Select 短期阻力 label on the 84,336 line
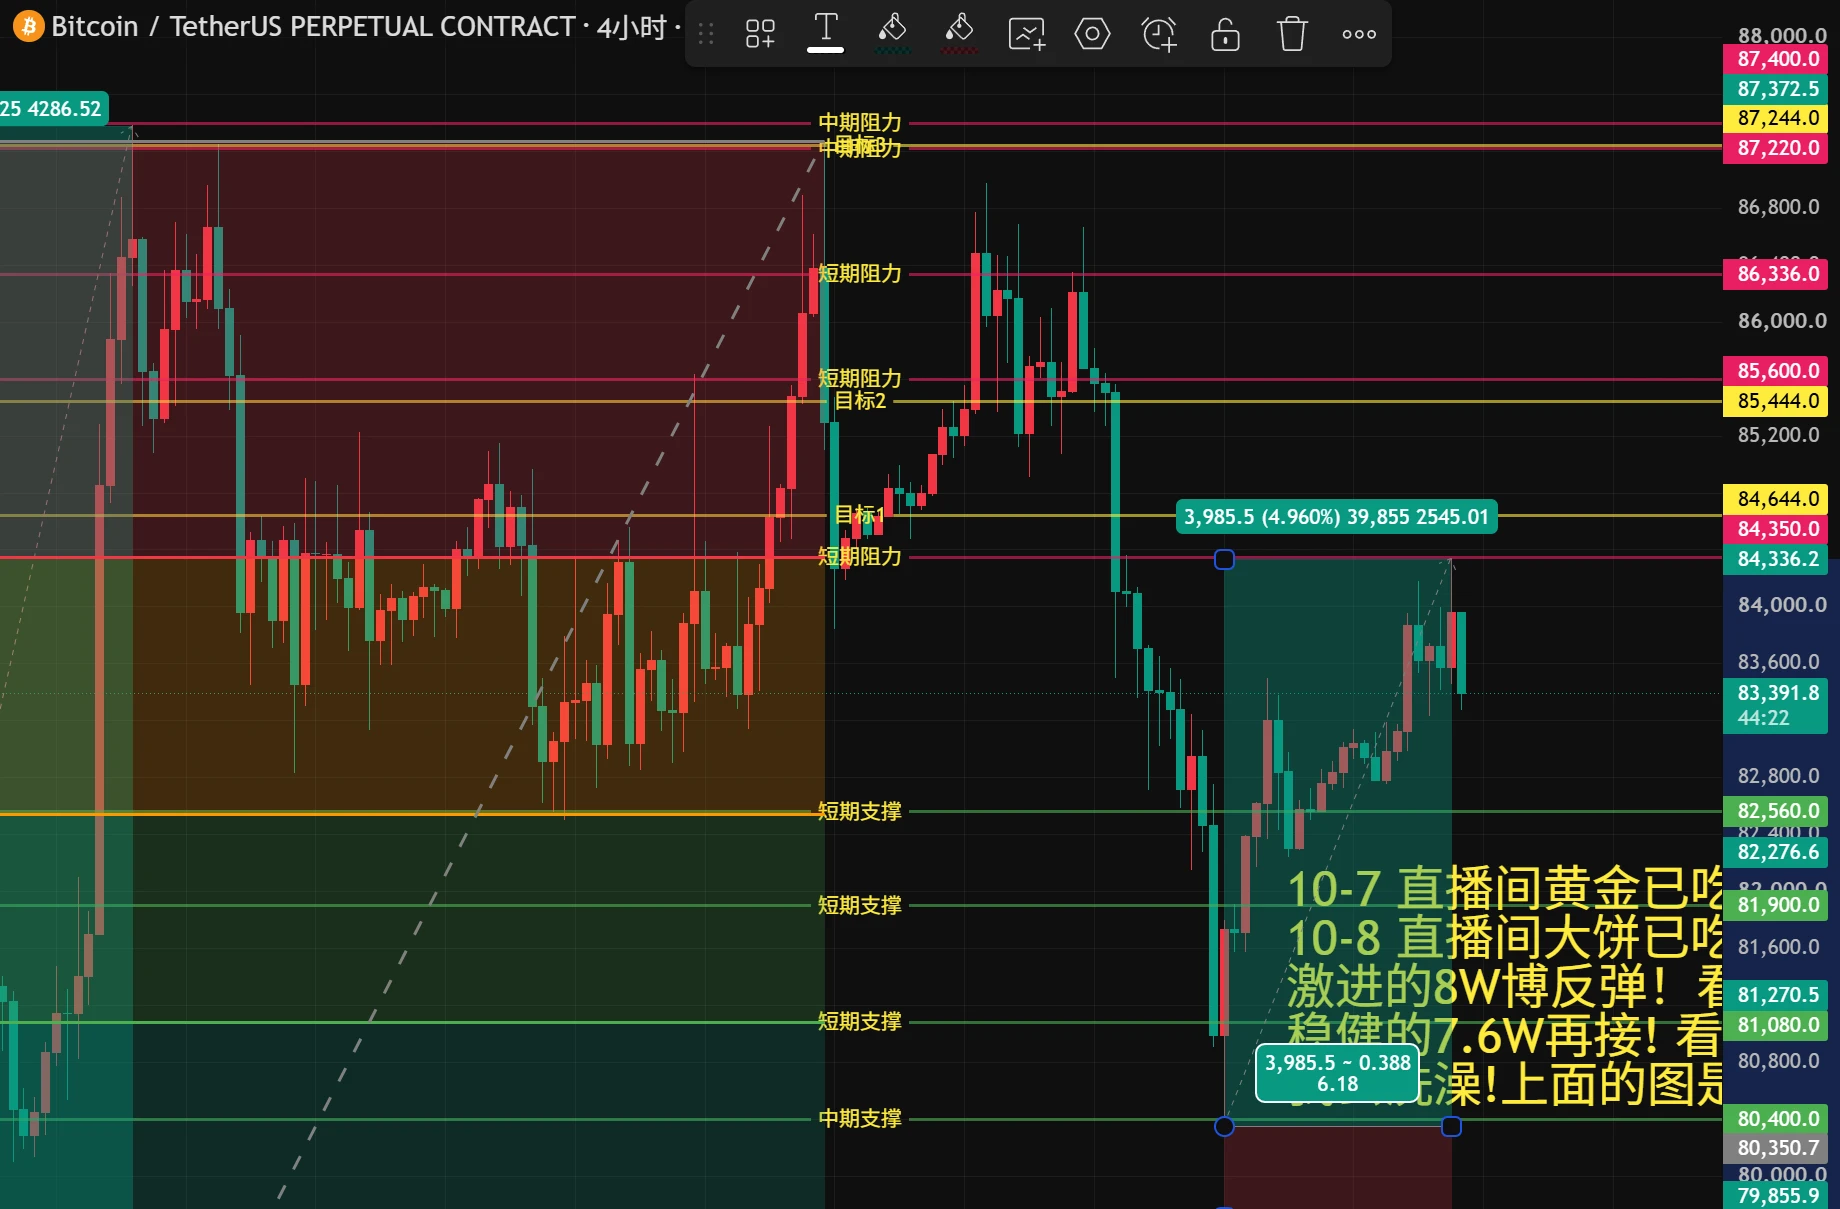This screenshot has width=1840, height=1209. click(860, 556)
